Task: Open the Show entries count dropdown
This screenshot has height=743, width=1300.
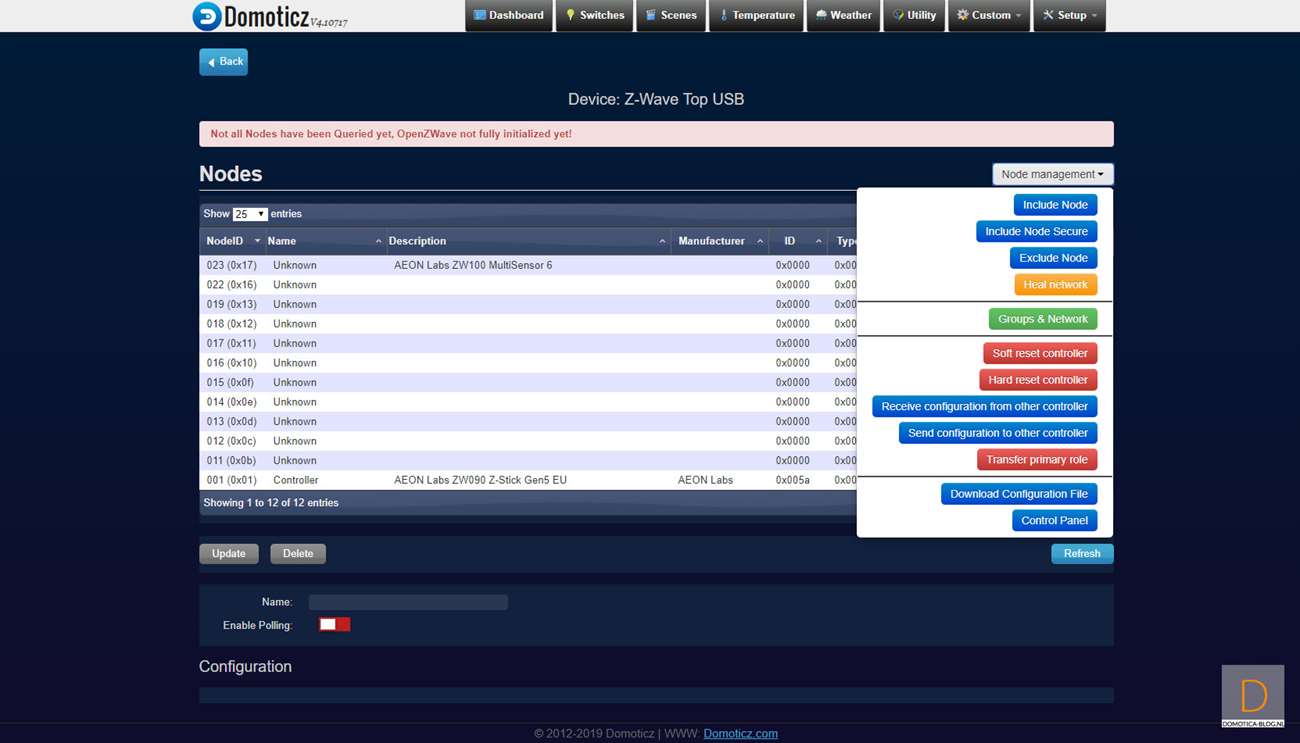Action: click(x=249, y=214)
